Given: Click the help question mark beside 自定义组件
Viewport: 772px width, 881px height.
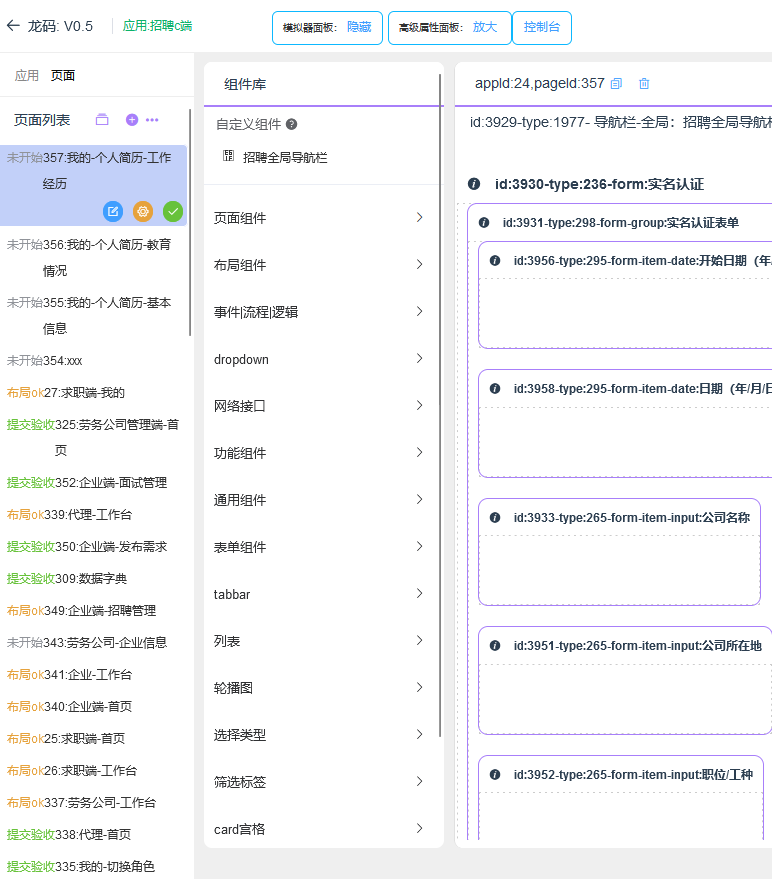Looking at the screenshot, I should coord(291,124).
